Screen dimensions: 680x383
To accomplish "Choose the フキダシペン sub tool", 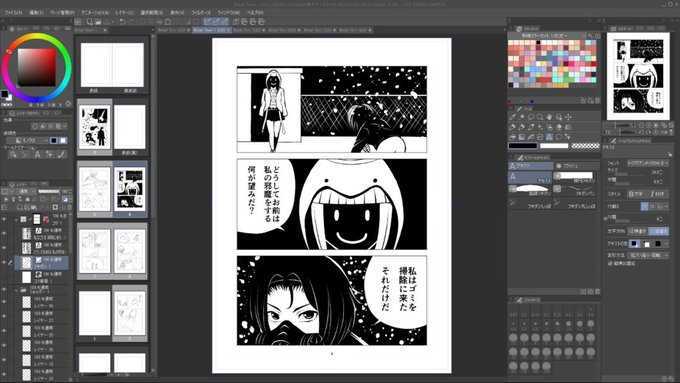I will point(575,189).
